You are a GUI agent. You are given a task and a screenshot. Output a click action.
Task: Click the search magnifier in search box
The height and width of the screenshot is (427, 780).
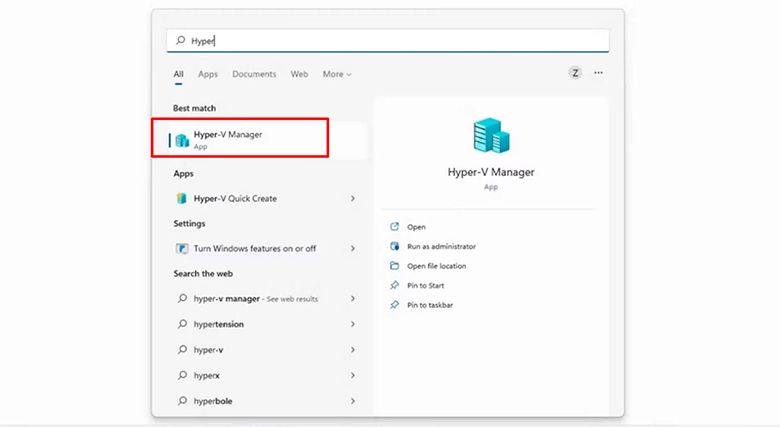(x=181, y=40)
